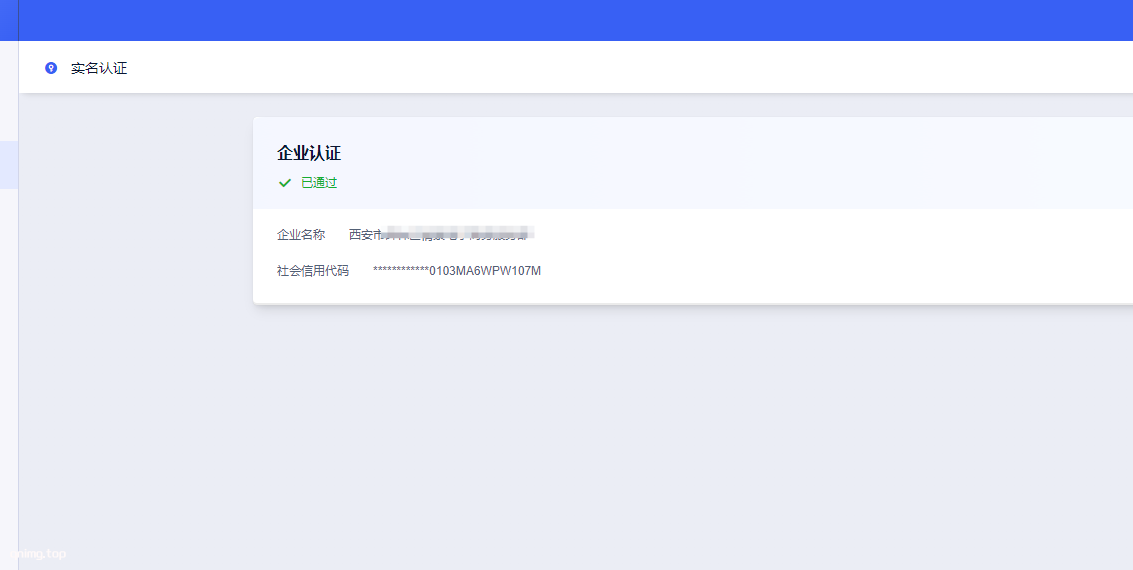The image size is (1133, 570).
Task: Click the gray area left of 企业认证 card
Action: pos(135,210)
